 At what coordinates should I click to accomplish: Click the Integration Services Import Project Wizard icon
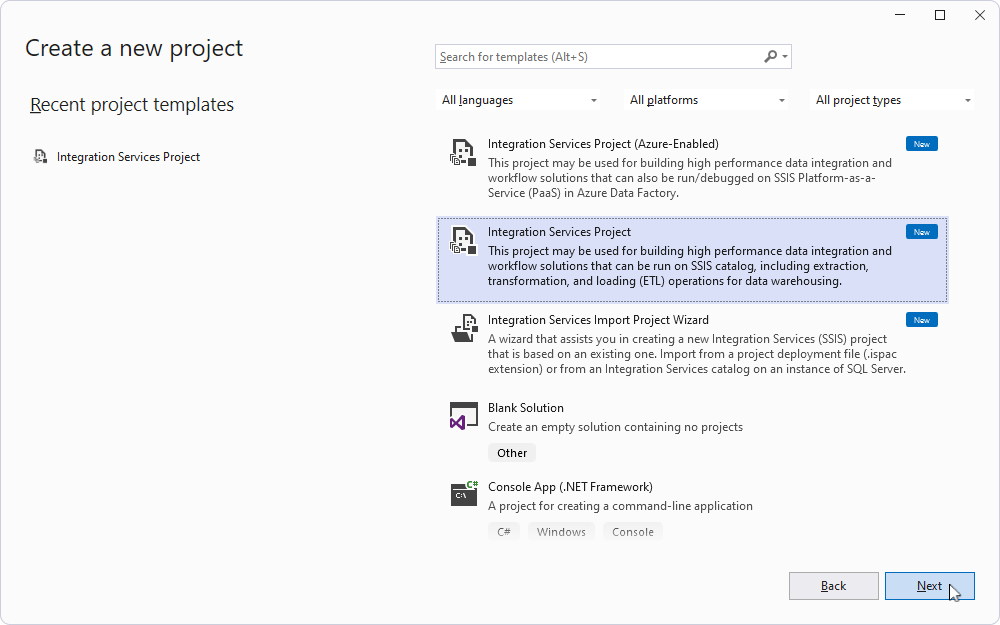click(x=463, y=329)
